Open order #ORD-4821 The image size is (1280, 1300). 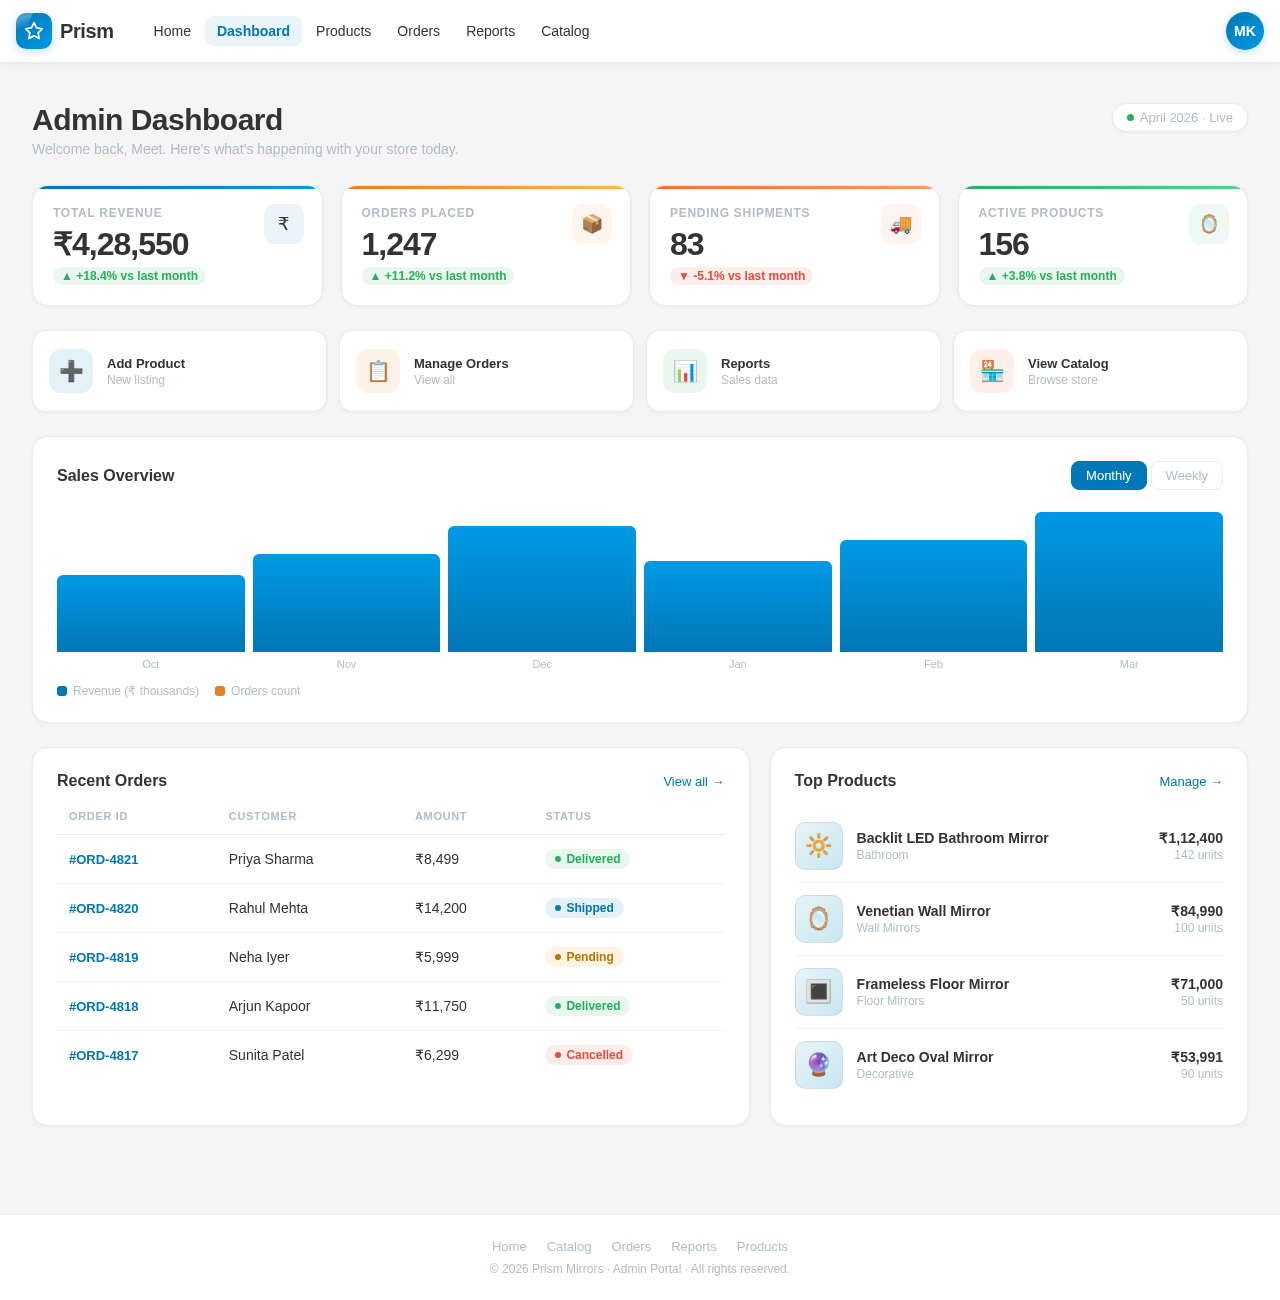[103, 859]
